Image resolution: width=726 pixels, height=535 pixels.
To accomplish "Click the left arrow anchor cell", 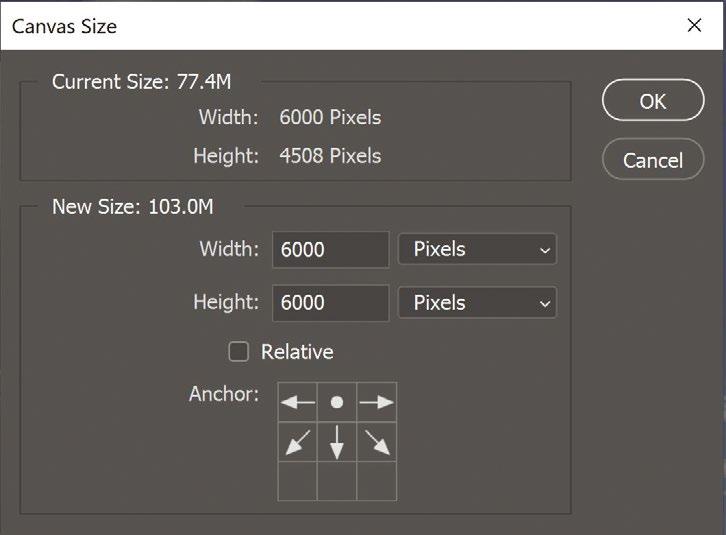I will [x=297, y=402].
